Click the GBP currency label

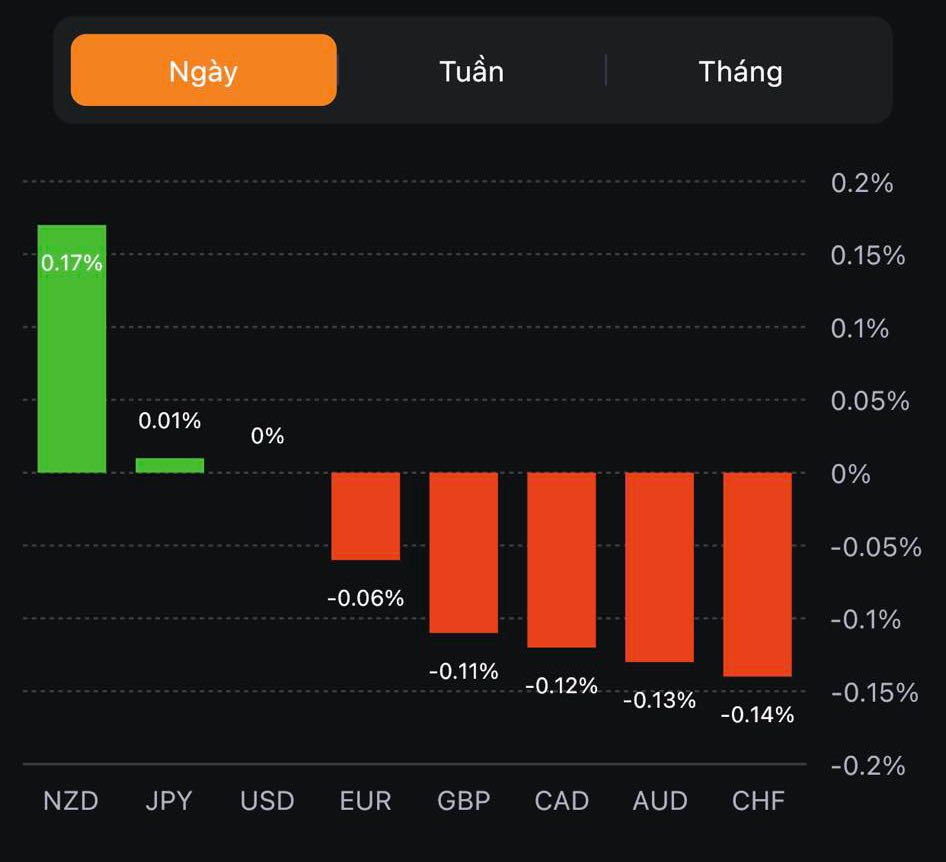point(464,801)
